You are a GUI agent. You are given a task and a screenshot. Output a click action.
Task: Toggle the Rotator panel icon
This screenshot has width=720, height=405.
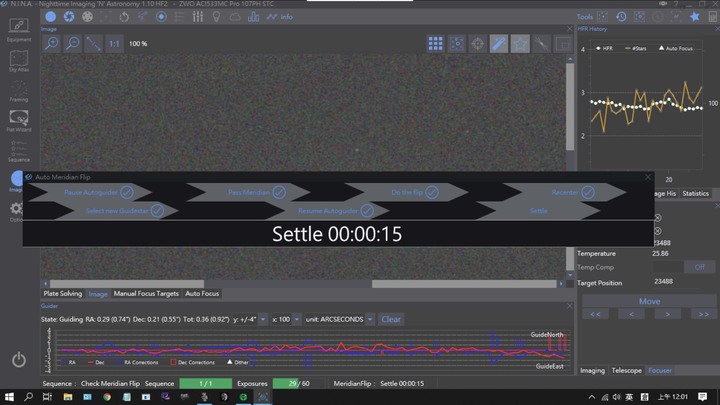[124, 17]
